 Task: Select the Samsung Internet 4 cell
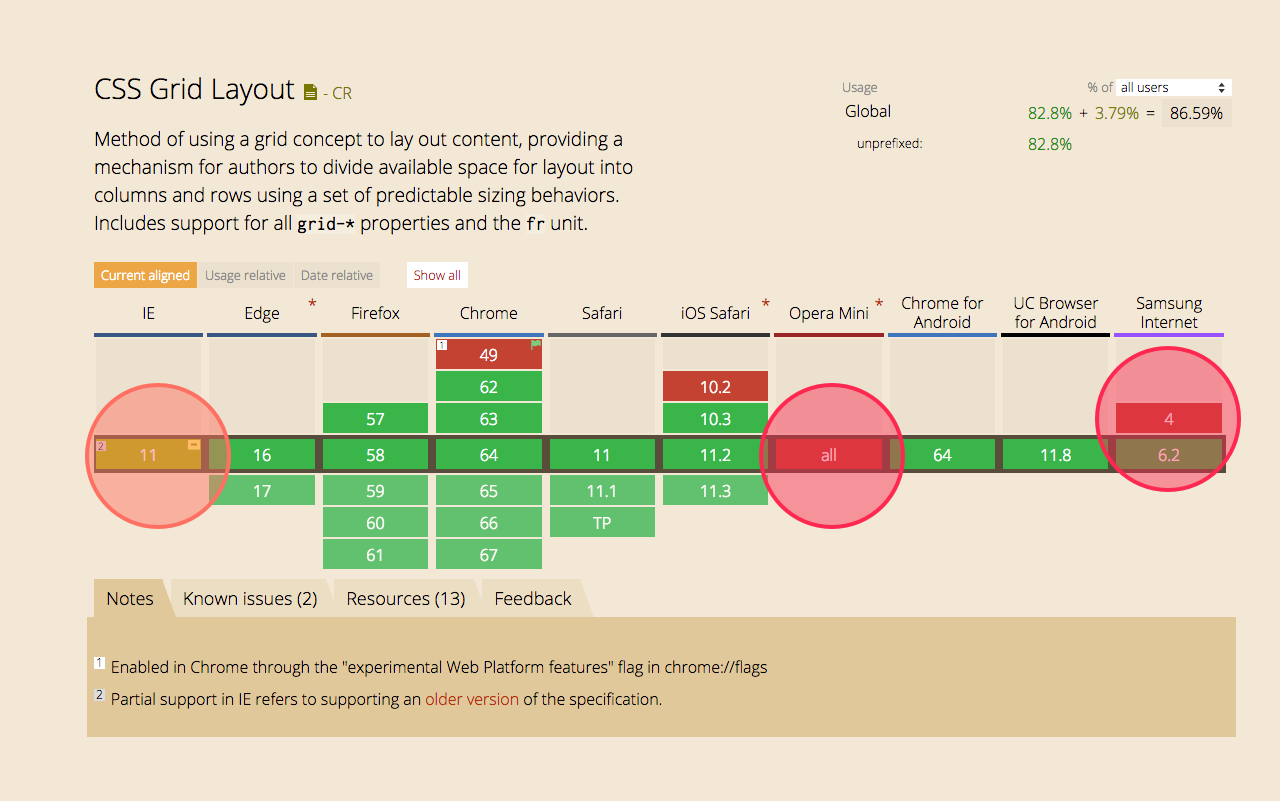pyautogui.click(x=1169, y=419)
